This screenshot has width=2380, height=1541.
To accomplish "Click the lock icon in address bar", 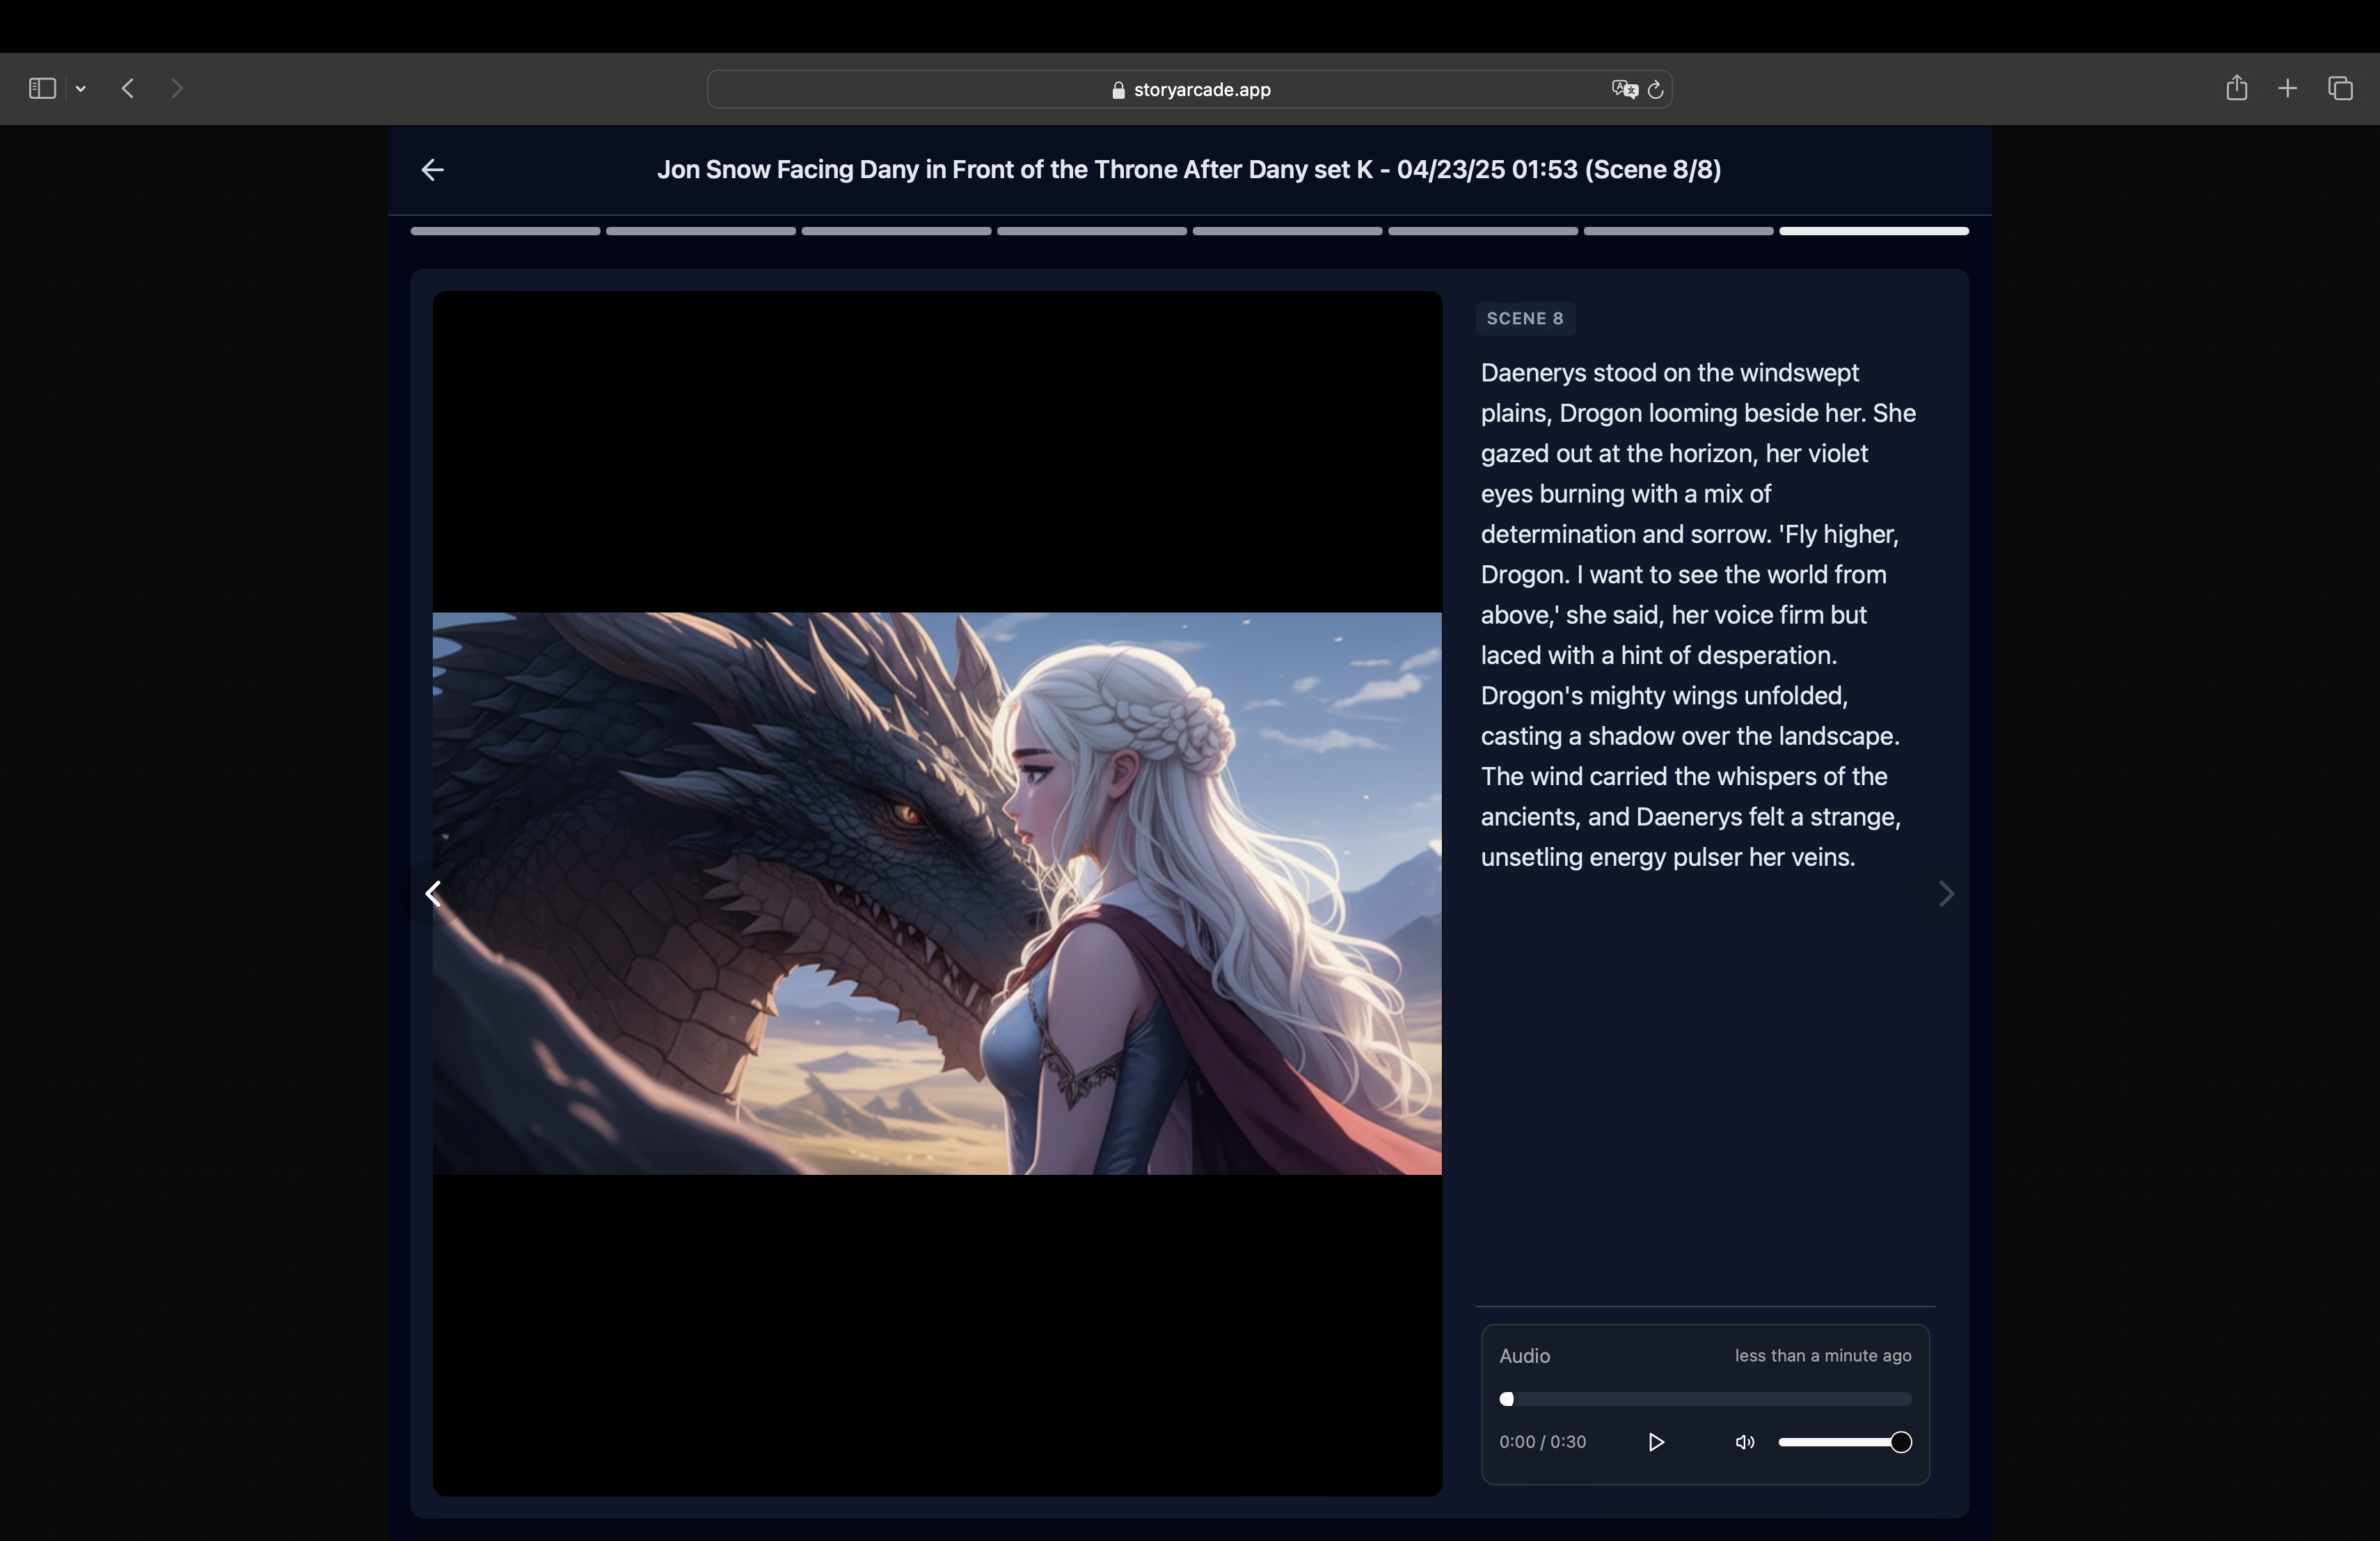I will tap(1118, 90).
